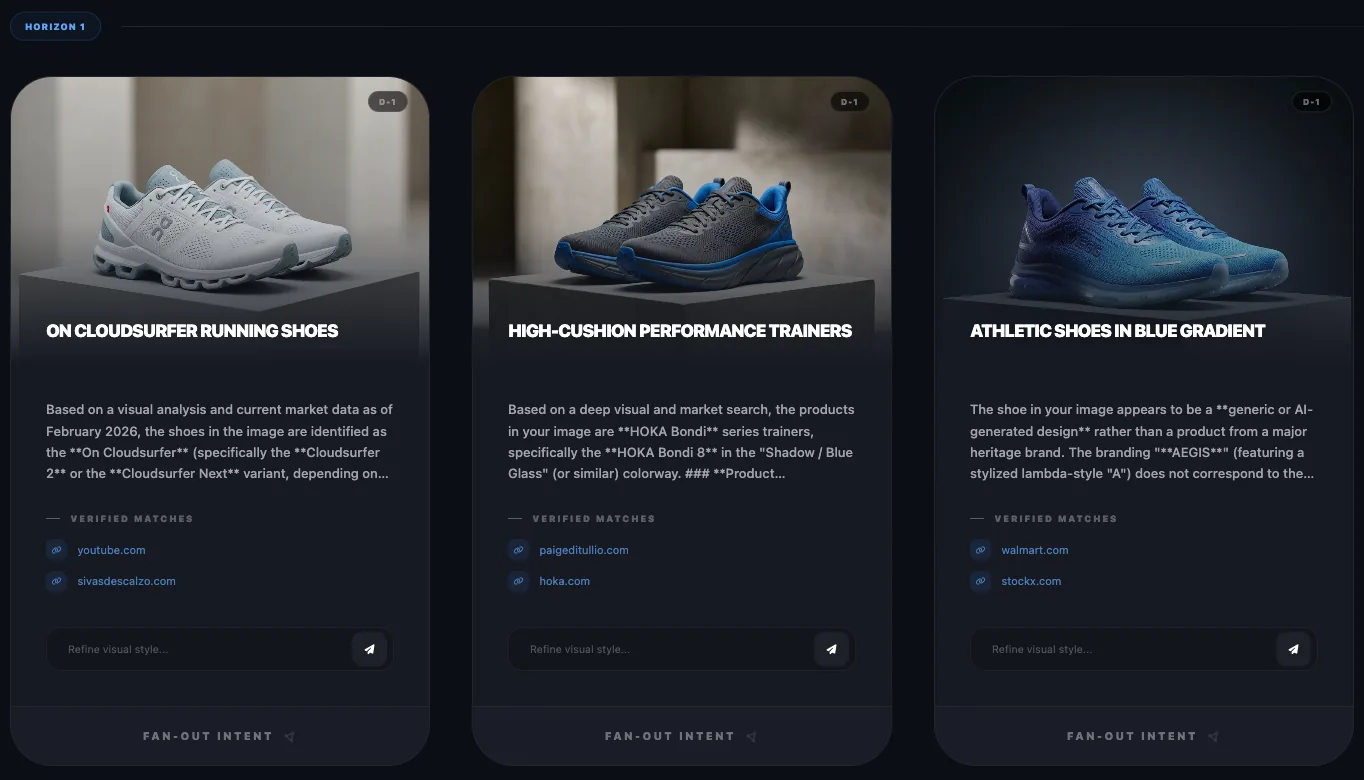This screenshot has height=780, width=1364.
Task: Select the Horizon 1 pill label
Action: (x=55, y=27)
